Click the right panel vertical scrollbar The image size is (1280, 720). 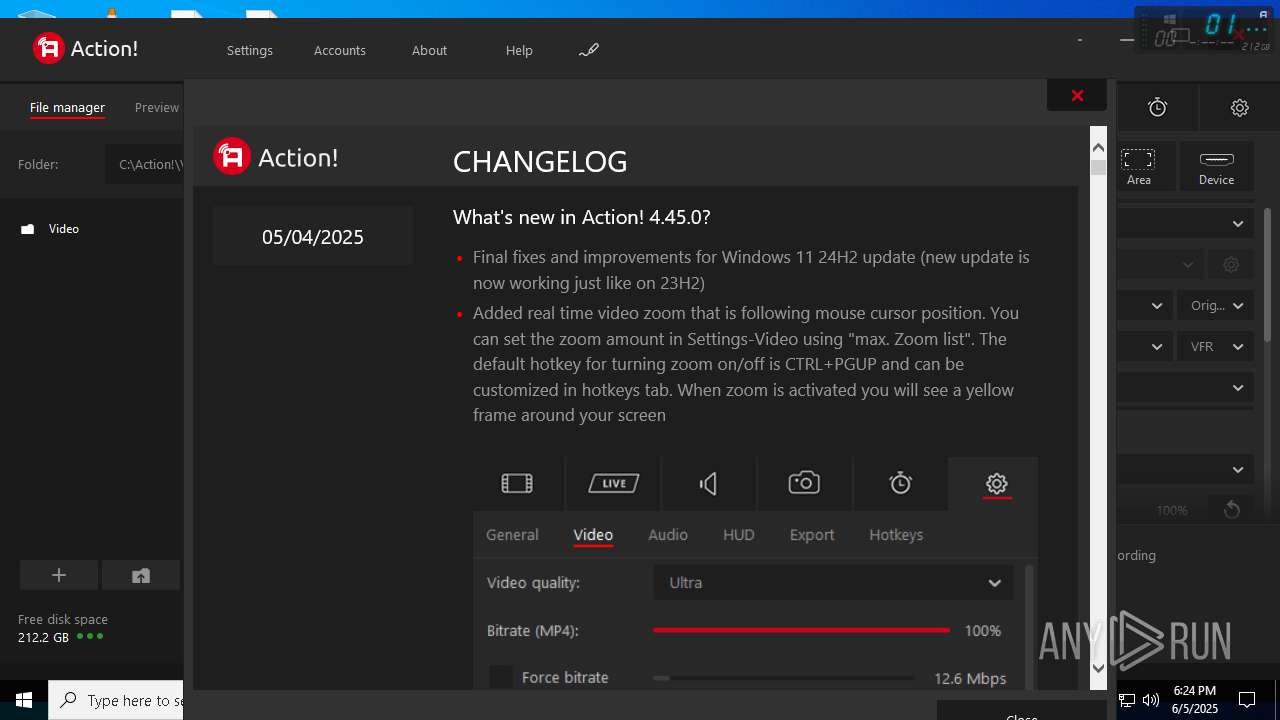[1267, 275]
